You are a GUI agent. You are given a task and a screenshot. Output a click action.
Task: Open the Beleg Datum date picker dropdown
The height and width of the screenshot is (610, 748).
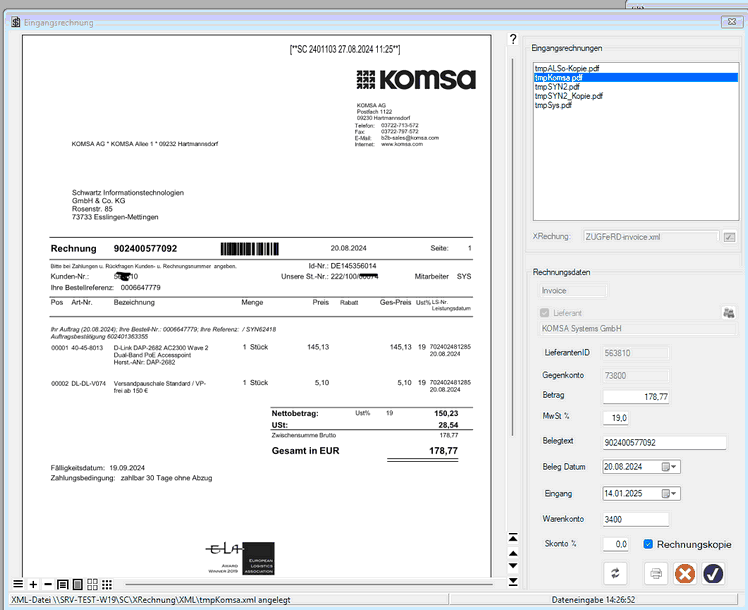click(670, 467)
